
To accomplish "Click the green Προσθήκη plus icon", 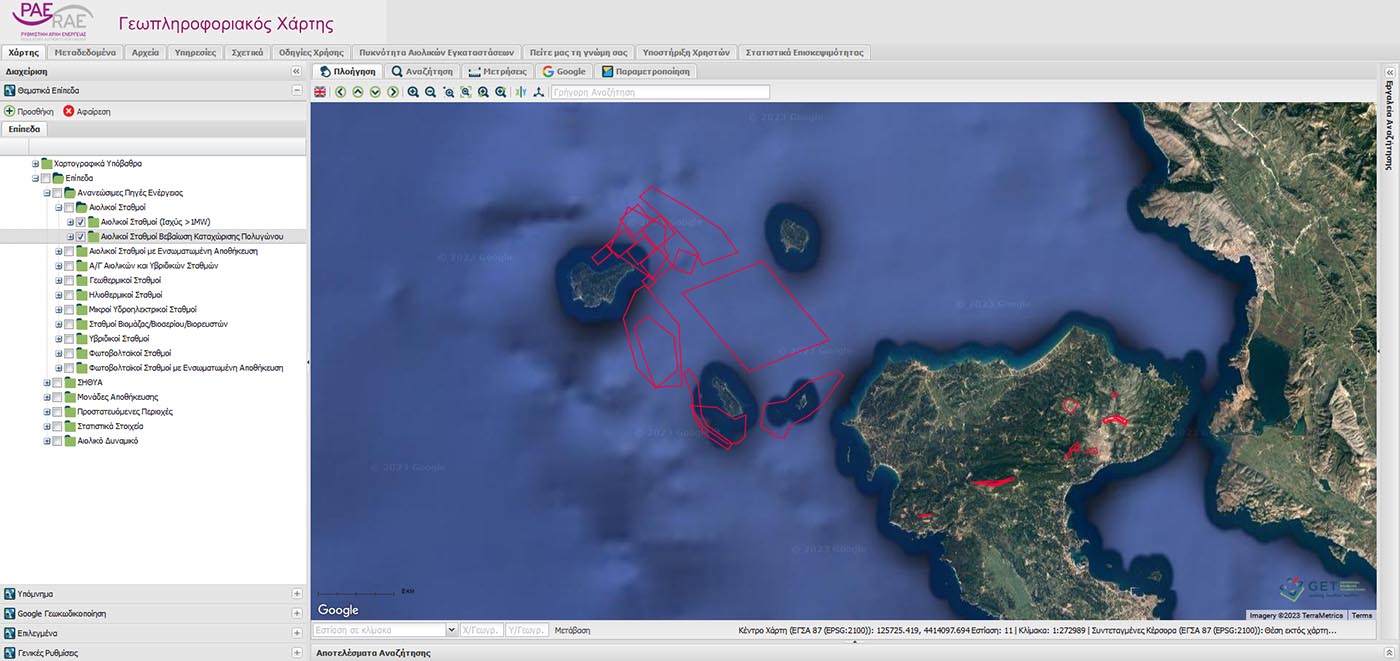I will point(10,111).
